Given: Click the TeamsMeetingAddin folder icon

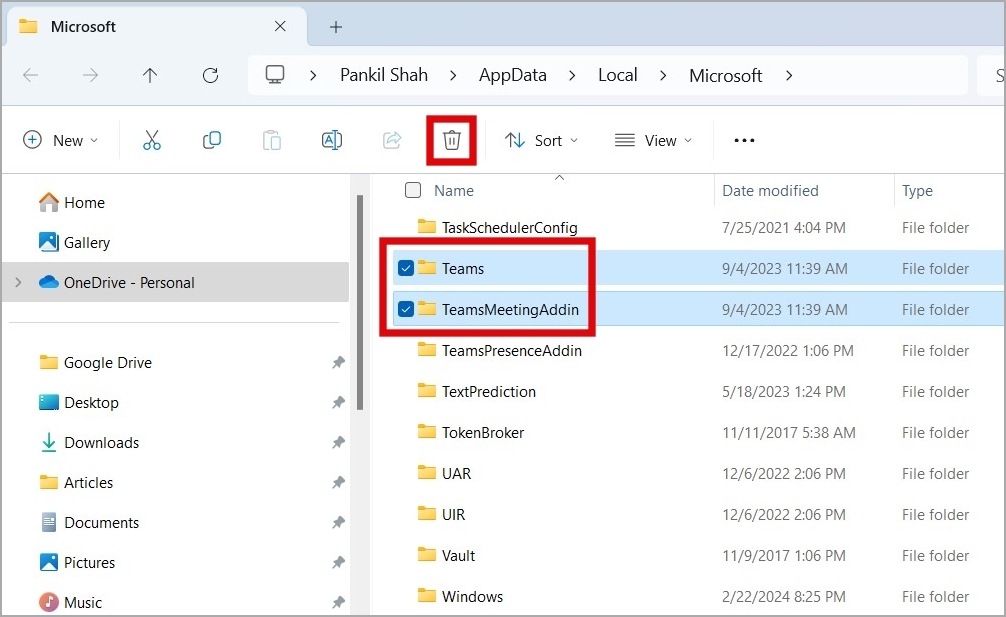Looking at the screenshot, I should coord(427,308).
